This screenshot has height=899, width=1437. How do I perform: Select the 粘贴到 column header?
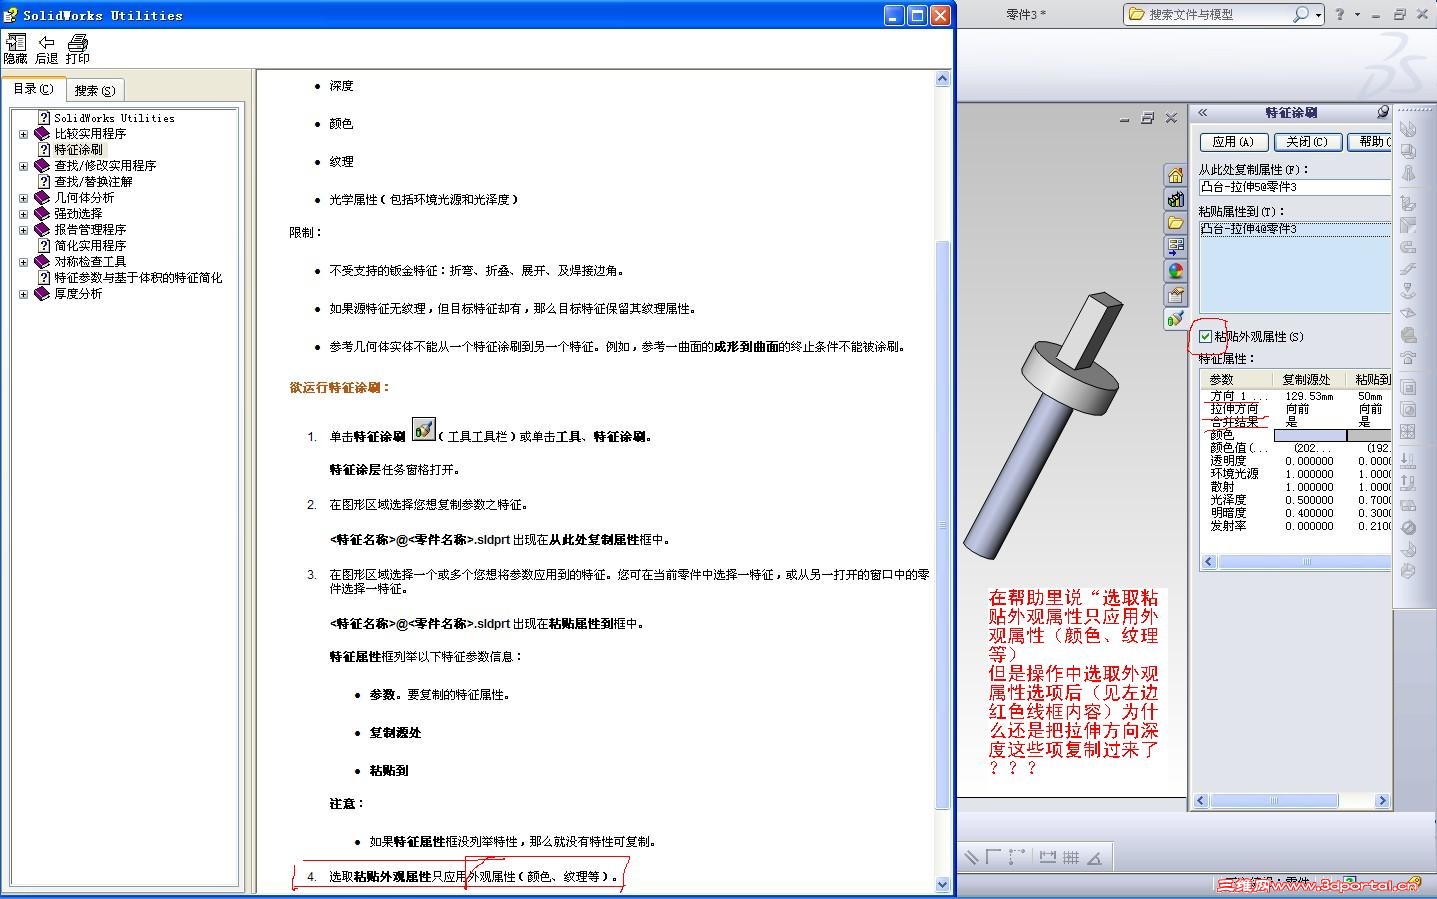click(1370, 379)
